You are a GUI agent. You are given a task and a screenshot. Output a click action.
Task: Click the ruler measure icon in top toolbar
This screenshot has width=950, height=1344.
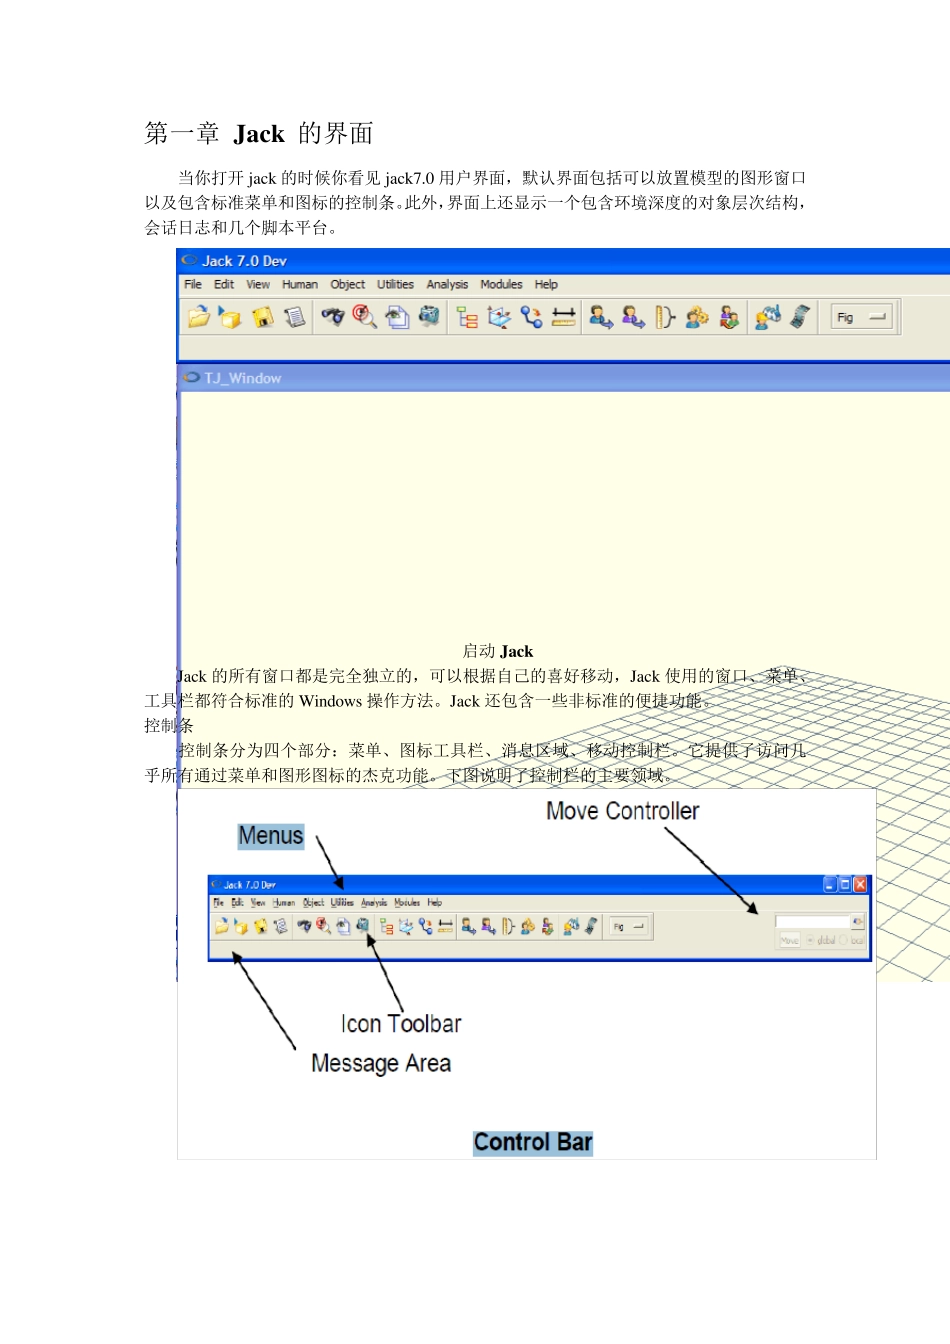coord(564,317)
